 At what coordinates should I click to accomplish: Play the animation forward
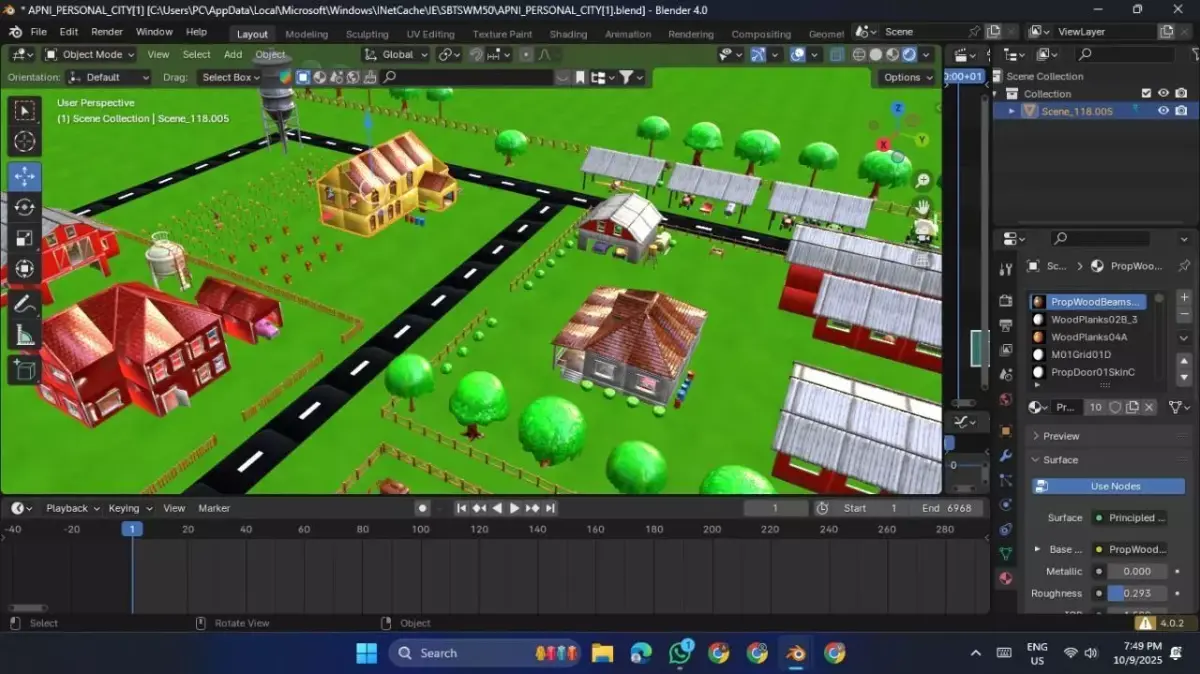click(x=514, y=508)
